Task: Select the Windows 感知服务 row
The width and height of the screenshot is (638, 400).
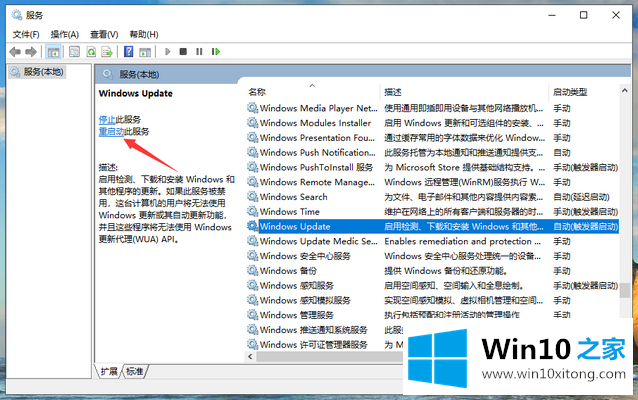Action: 433,285
